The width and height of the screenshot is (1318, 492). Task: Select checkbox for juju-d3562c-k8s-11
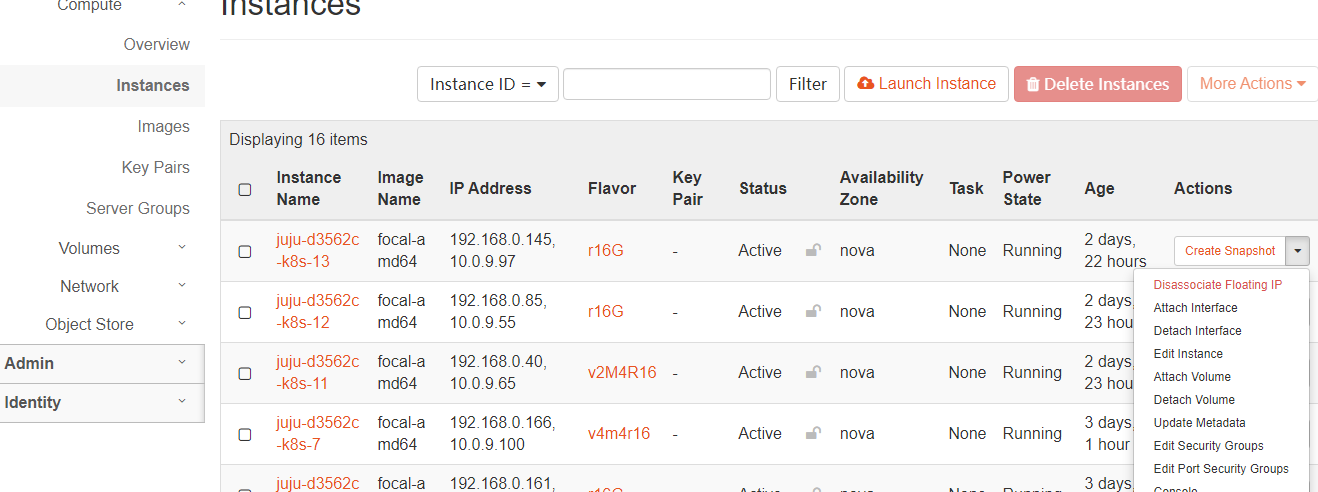point(245,373)
